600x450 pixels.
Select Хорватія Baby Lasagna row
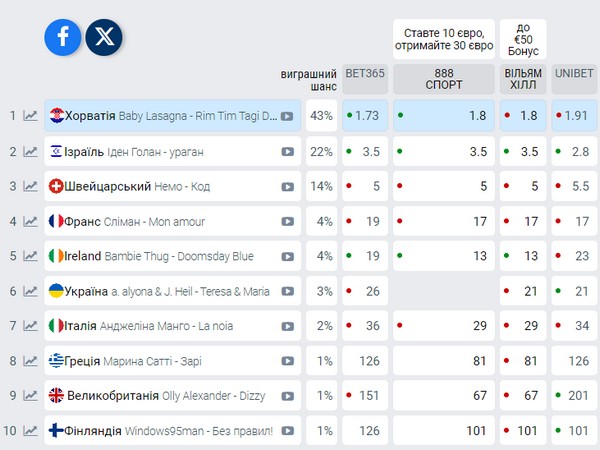pos(173,116)
